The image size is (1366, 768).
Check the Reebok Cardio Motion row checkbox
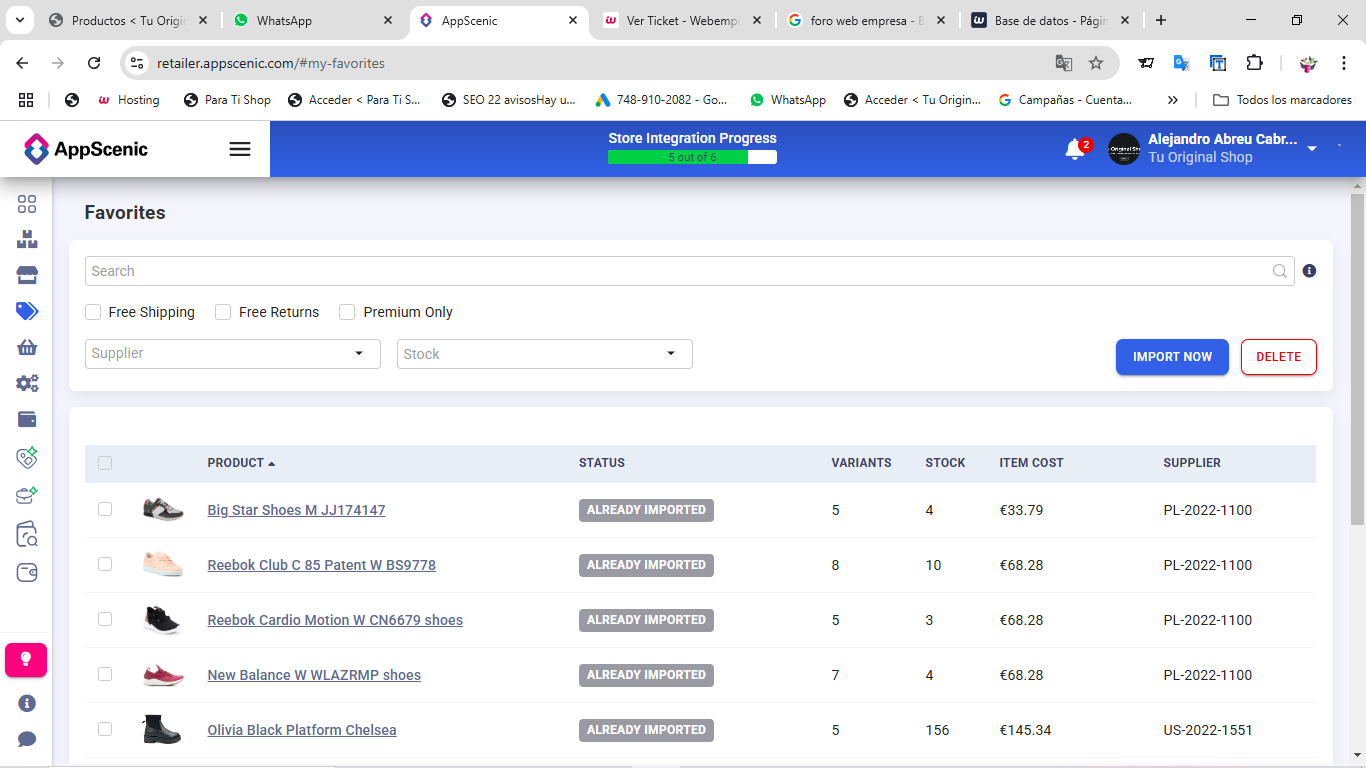105,619
